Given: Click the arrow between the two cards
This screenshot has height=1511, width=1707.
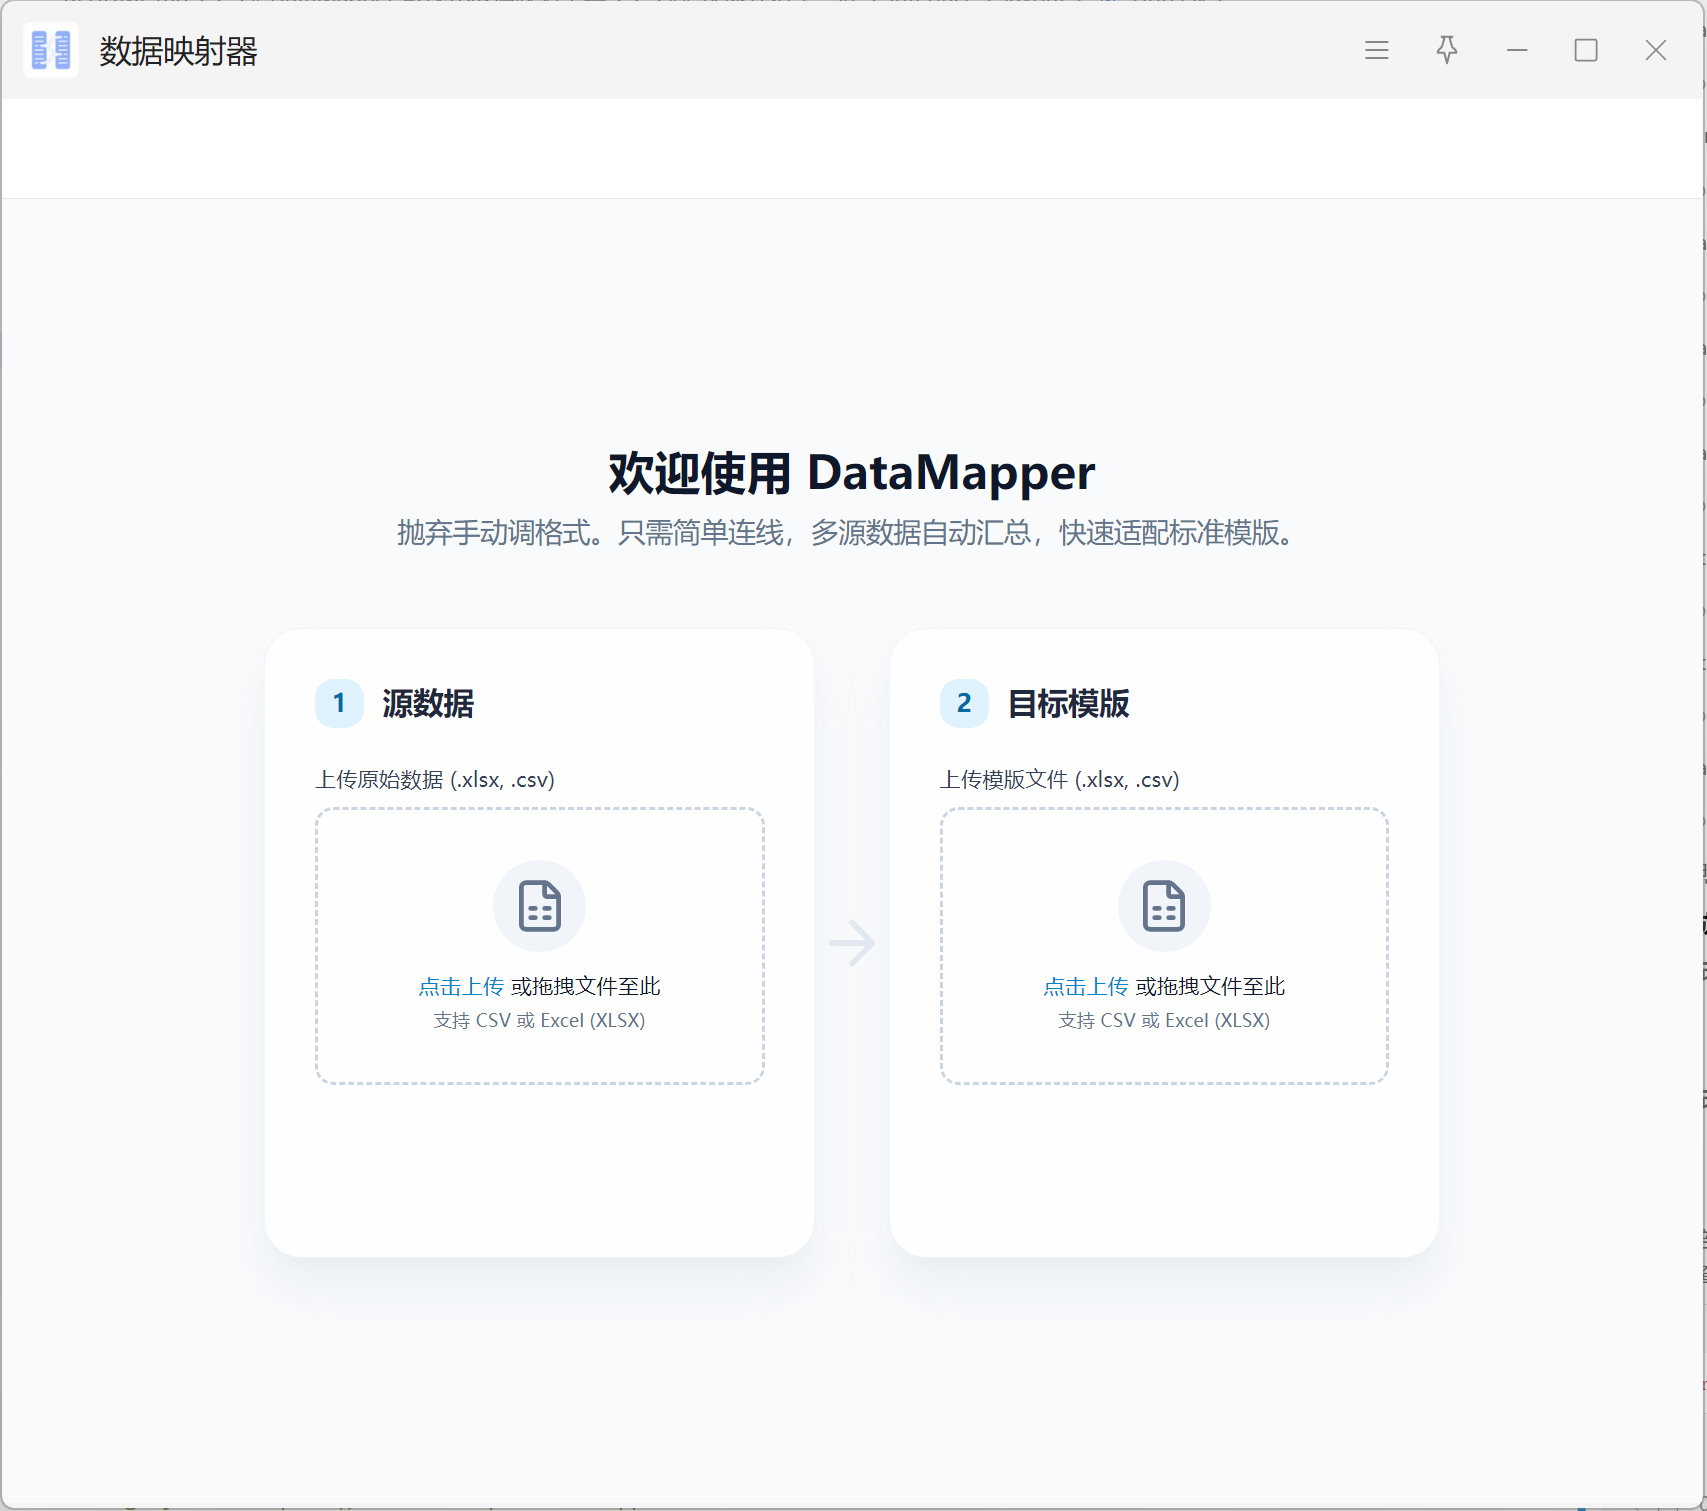Looking at the screenshot, I should click(x=852, y=943).
